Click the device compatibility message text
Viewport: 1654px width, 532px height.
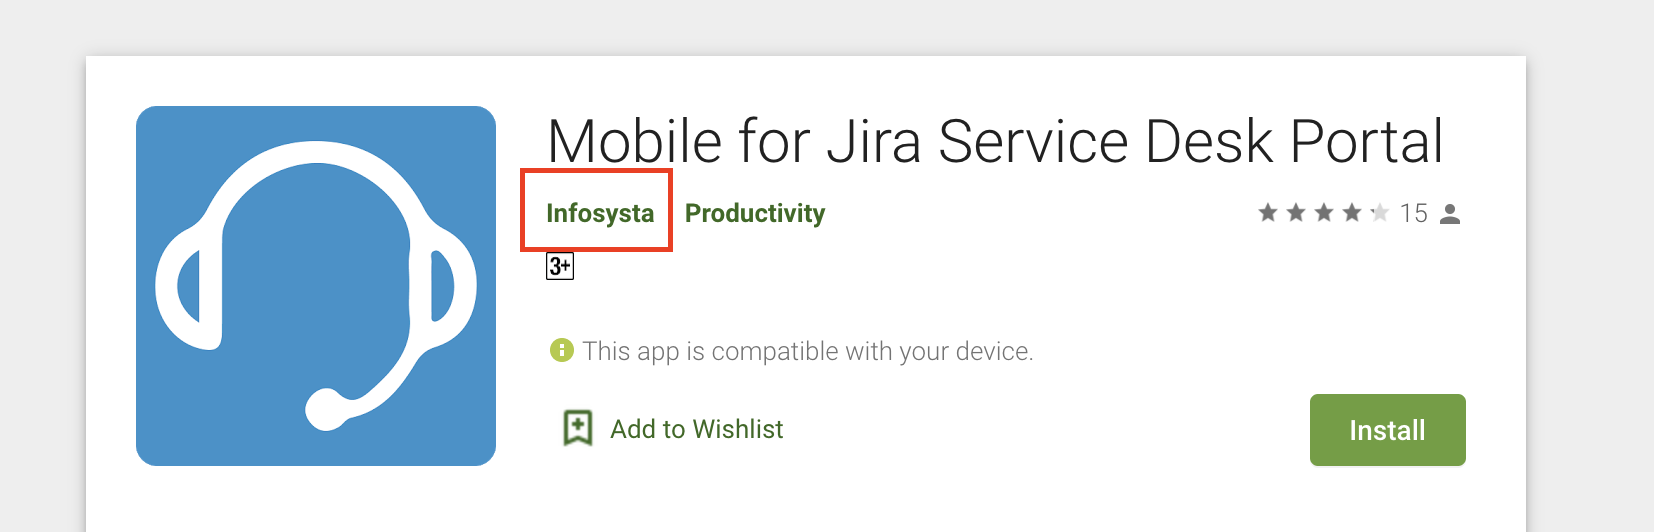coord(808,351)
